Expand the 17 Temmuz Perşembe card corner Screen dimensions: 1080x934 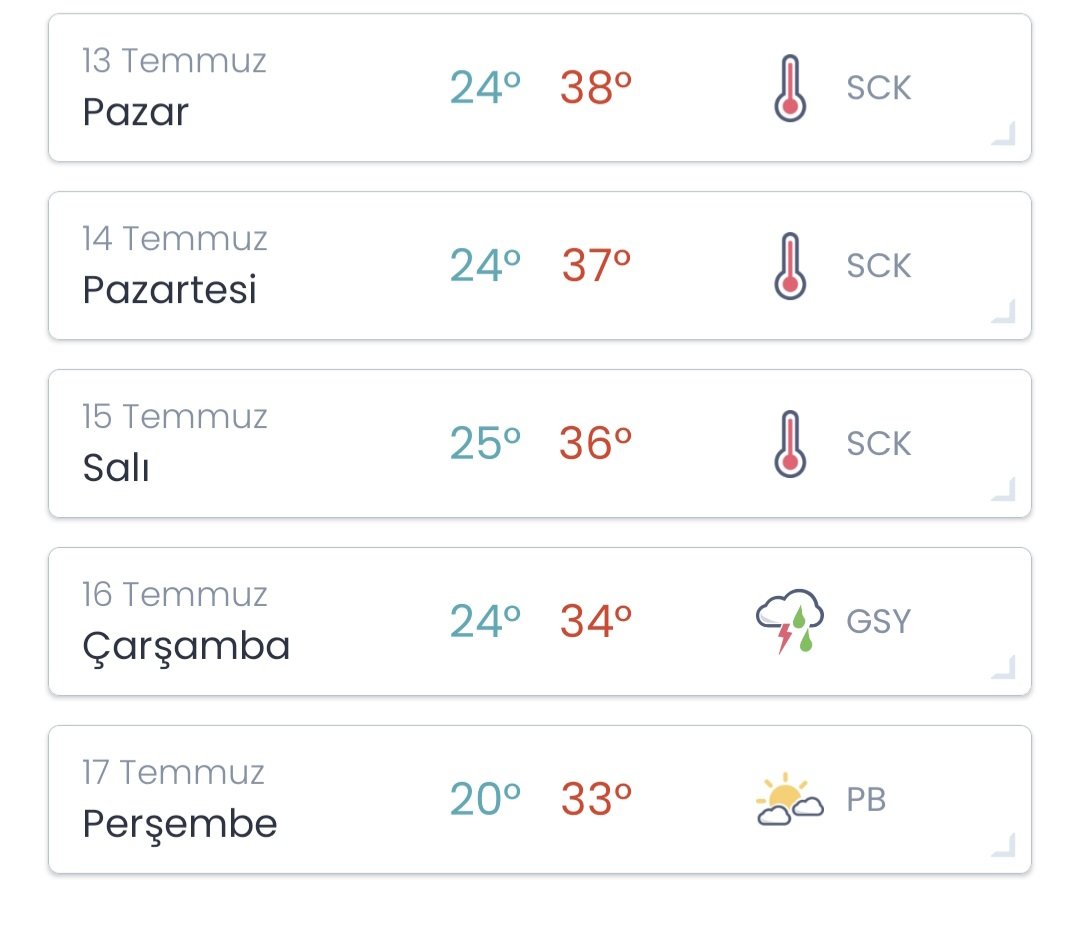pos(1004,844)
